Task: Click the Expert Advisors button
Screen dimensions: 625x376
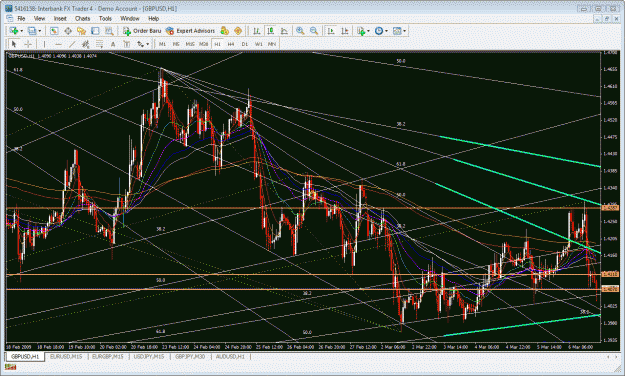Action: (191, 31)
